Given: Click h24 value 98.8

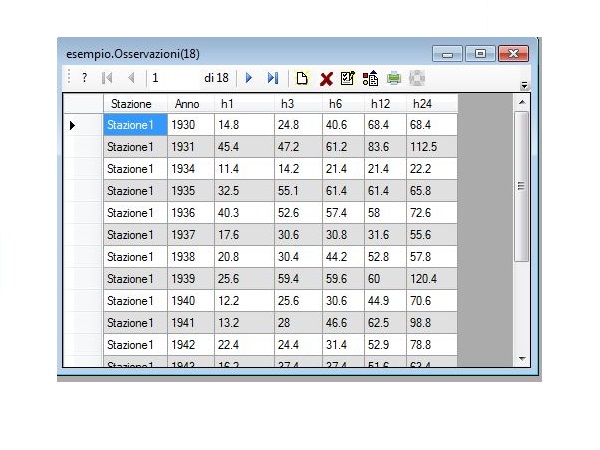Looking at the screenshot, I should 432,323.
